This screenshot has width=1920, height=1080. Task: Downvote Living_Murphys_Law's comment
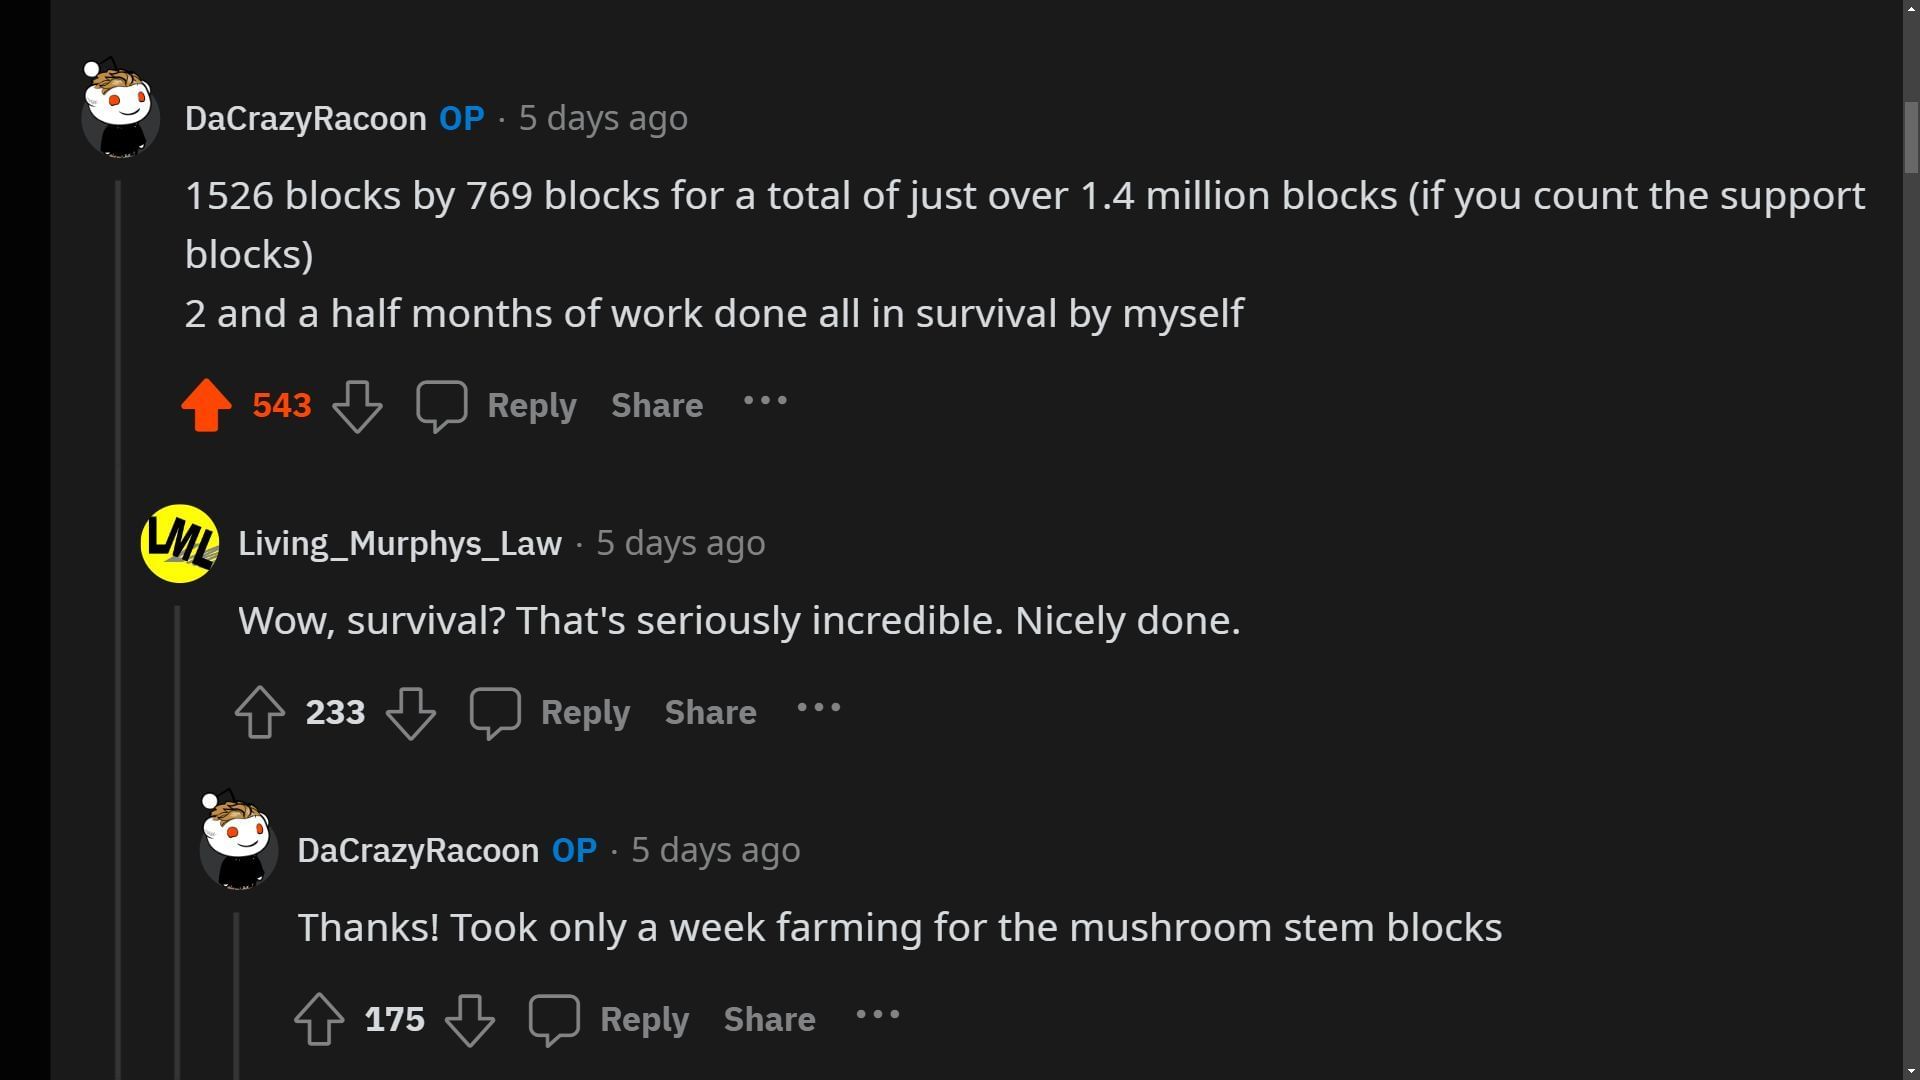411,712
